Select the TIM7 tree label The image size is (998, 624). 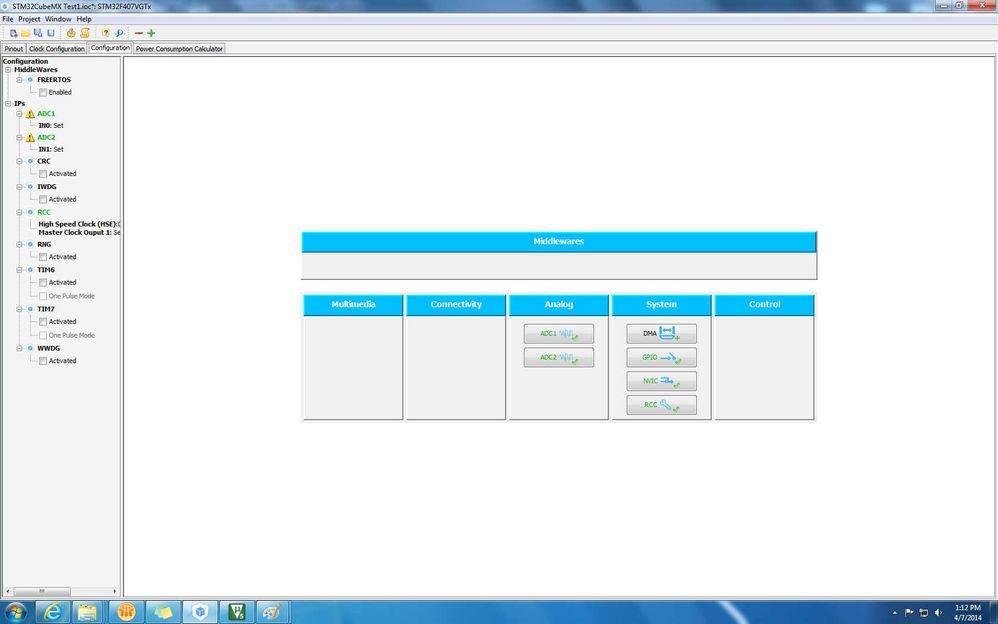(46, 309)
